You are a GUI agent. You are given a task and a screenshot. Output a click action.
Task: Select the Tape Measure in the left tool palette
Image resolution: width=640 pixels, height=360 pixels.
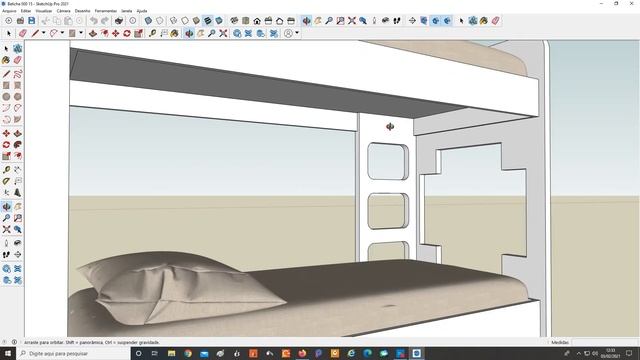(6, 170)
